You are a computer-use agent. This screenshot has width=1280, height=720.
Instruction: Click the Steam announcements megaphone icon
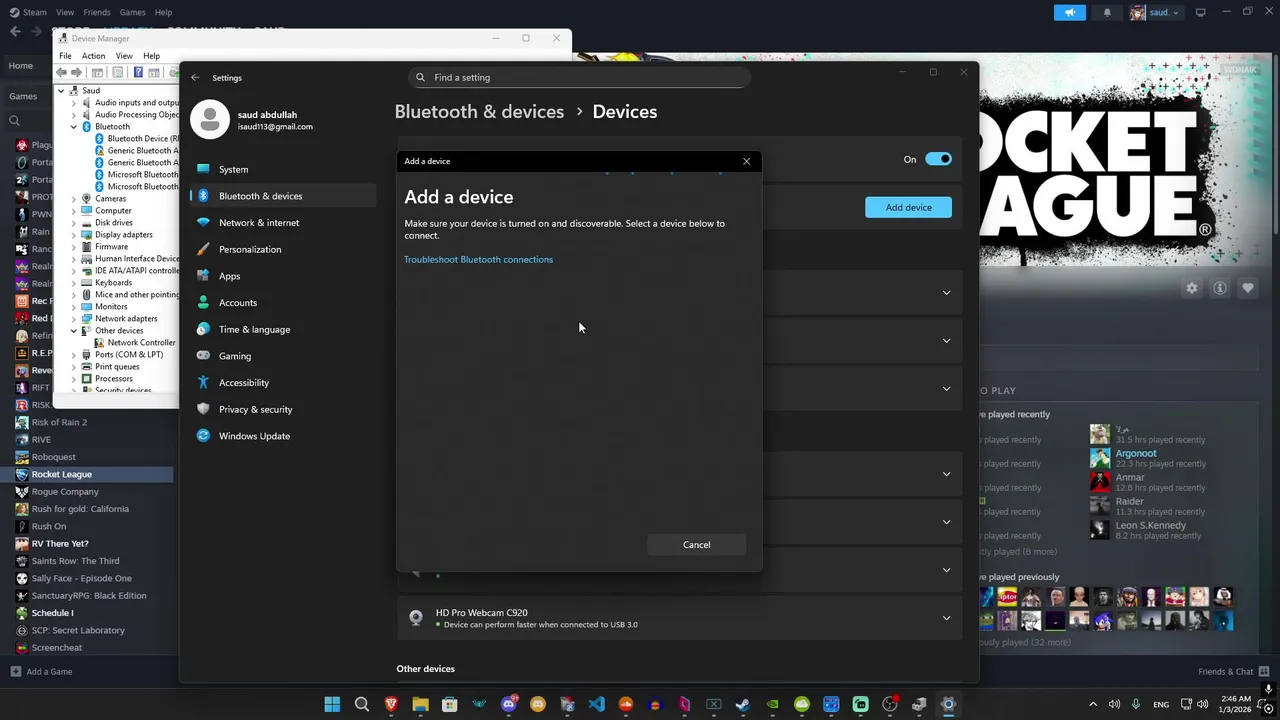1069,12
